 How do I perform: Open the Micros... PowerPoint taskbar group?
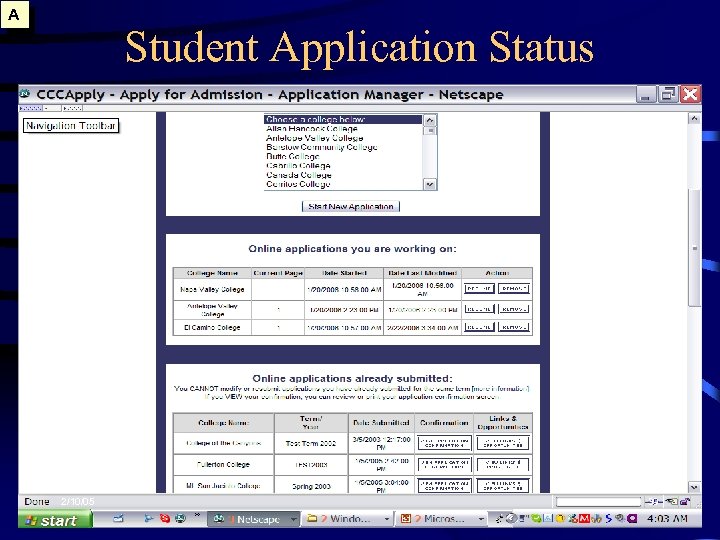coord(440,519)
